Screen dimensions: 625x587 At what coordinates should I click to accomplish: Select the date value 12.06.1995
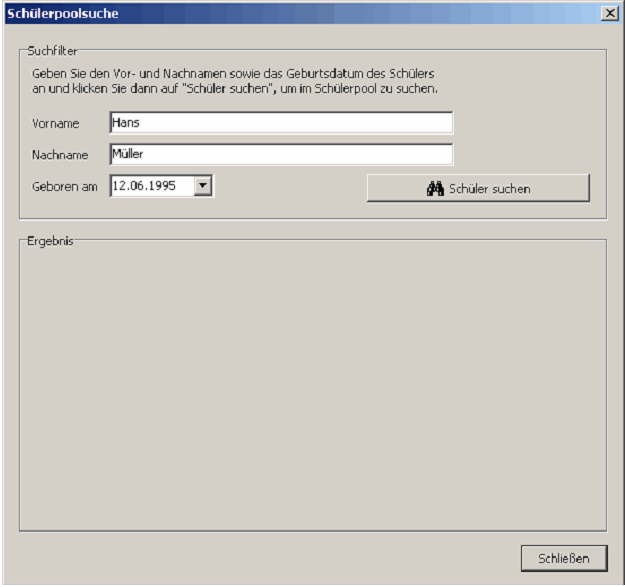pos(144,186)
